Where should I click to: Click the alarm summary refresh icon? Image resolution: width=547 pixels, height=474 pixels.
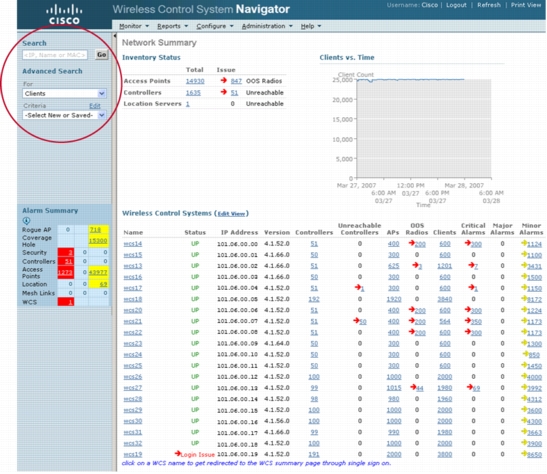[x=27, y=220]
